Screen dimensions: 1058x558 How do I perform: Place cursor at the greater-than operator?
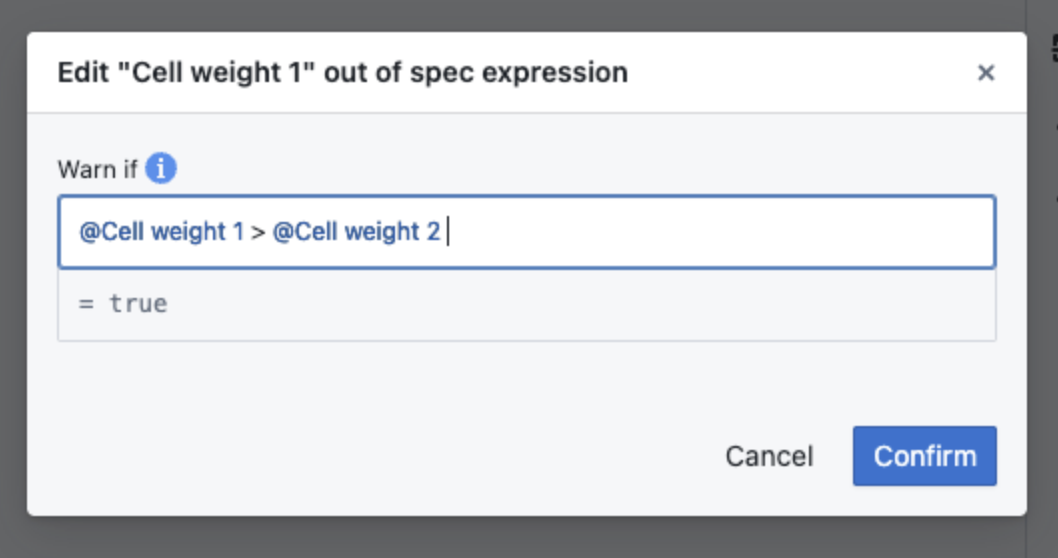tap(258, 232)
